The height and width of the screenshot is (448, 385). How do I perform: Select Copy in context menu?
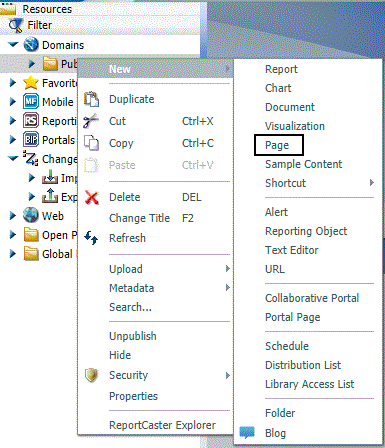click(121, 143)
